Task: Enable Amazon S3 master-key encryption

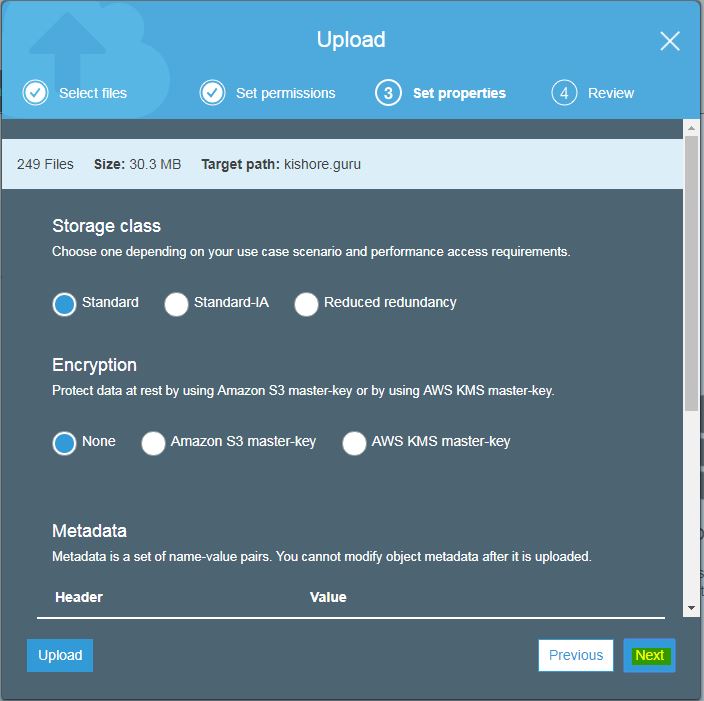Action: click(153, 443)
